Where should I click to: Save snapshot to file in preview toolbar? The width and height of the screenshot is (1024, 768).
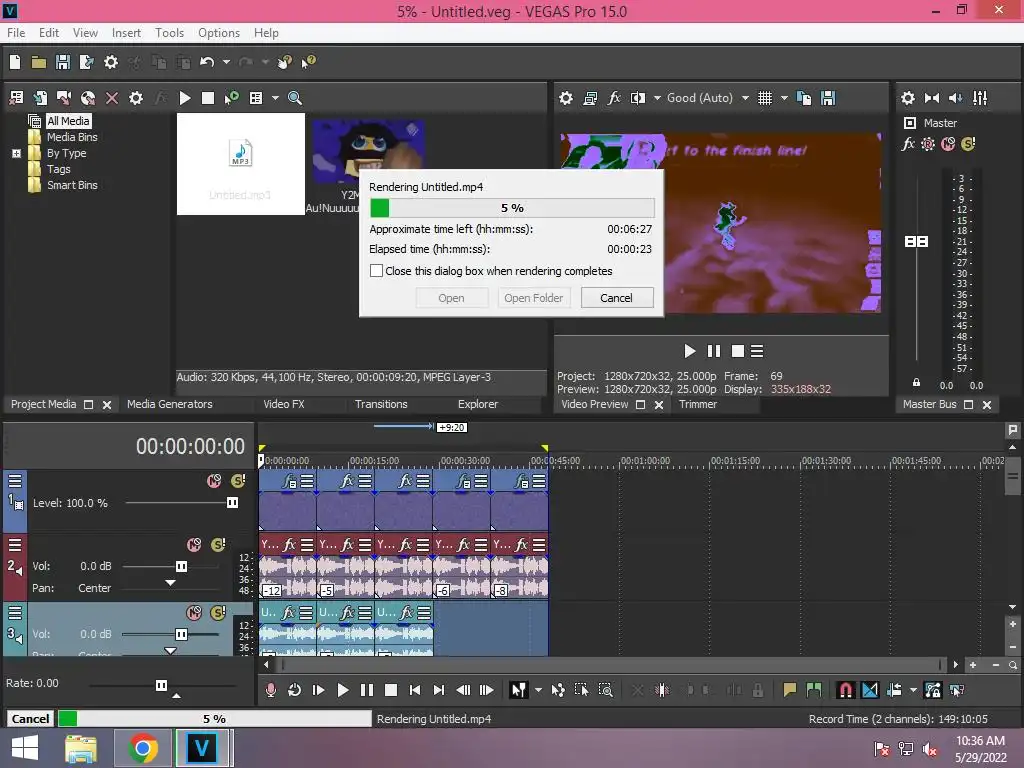tap(828, 98)
